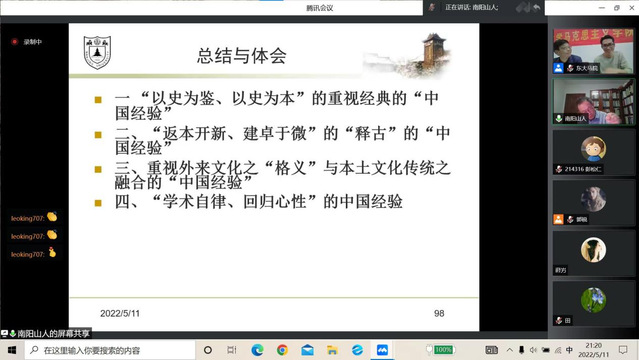The height and width of the screenshot is (360, 639).
Task: Open Task View on the taskbar
Action: pyautogui.click(x=232, y=350)
